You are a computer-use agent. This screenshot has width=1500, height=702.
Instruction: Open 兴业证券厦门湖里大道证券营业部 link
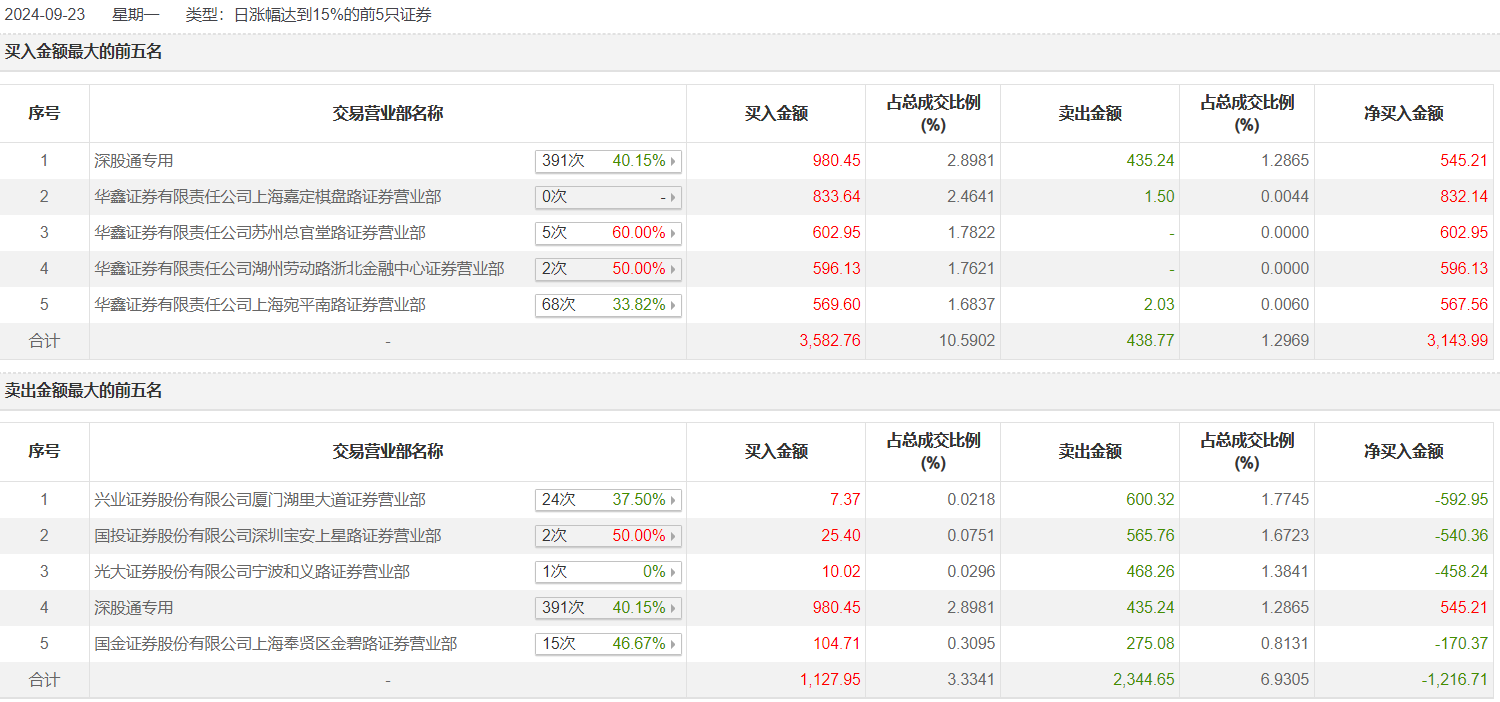259,500
